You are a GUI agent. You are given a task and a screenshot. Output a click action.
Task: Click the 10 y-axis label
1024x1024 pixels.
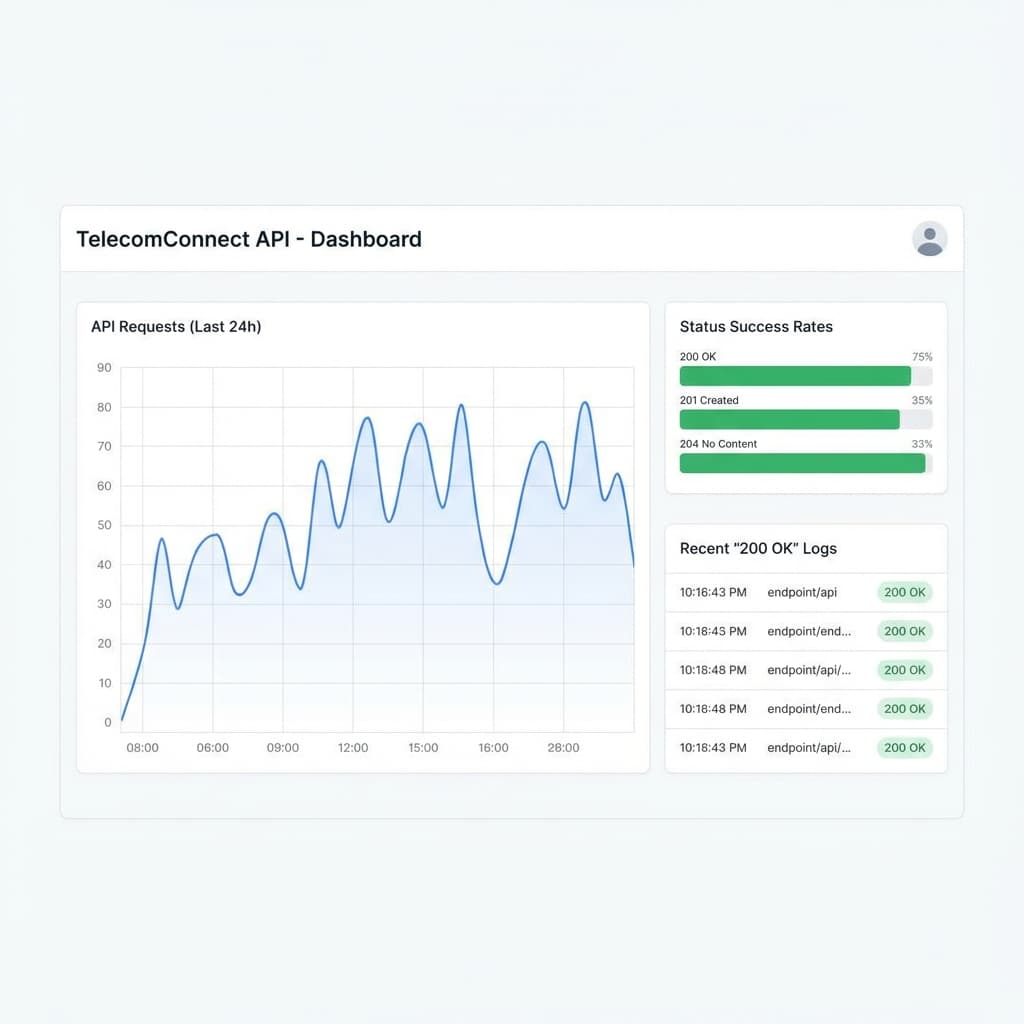105,683
